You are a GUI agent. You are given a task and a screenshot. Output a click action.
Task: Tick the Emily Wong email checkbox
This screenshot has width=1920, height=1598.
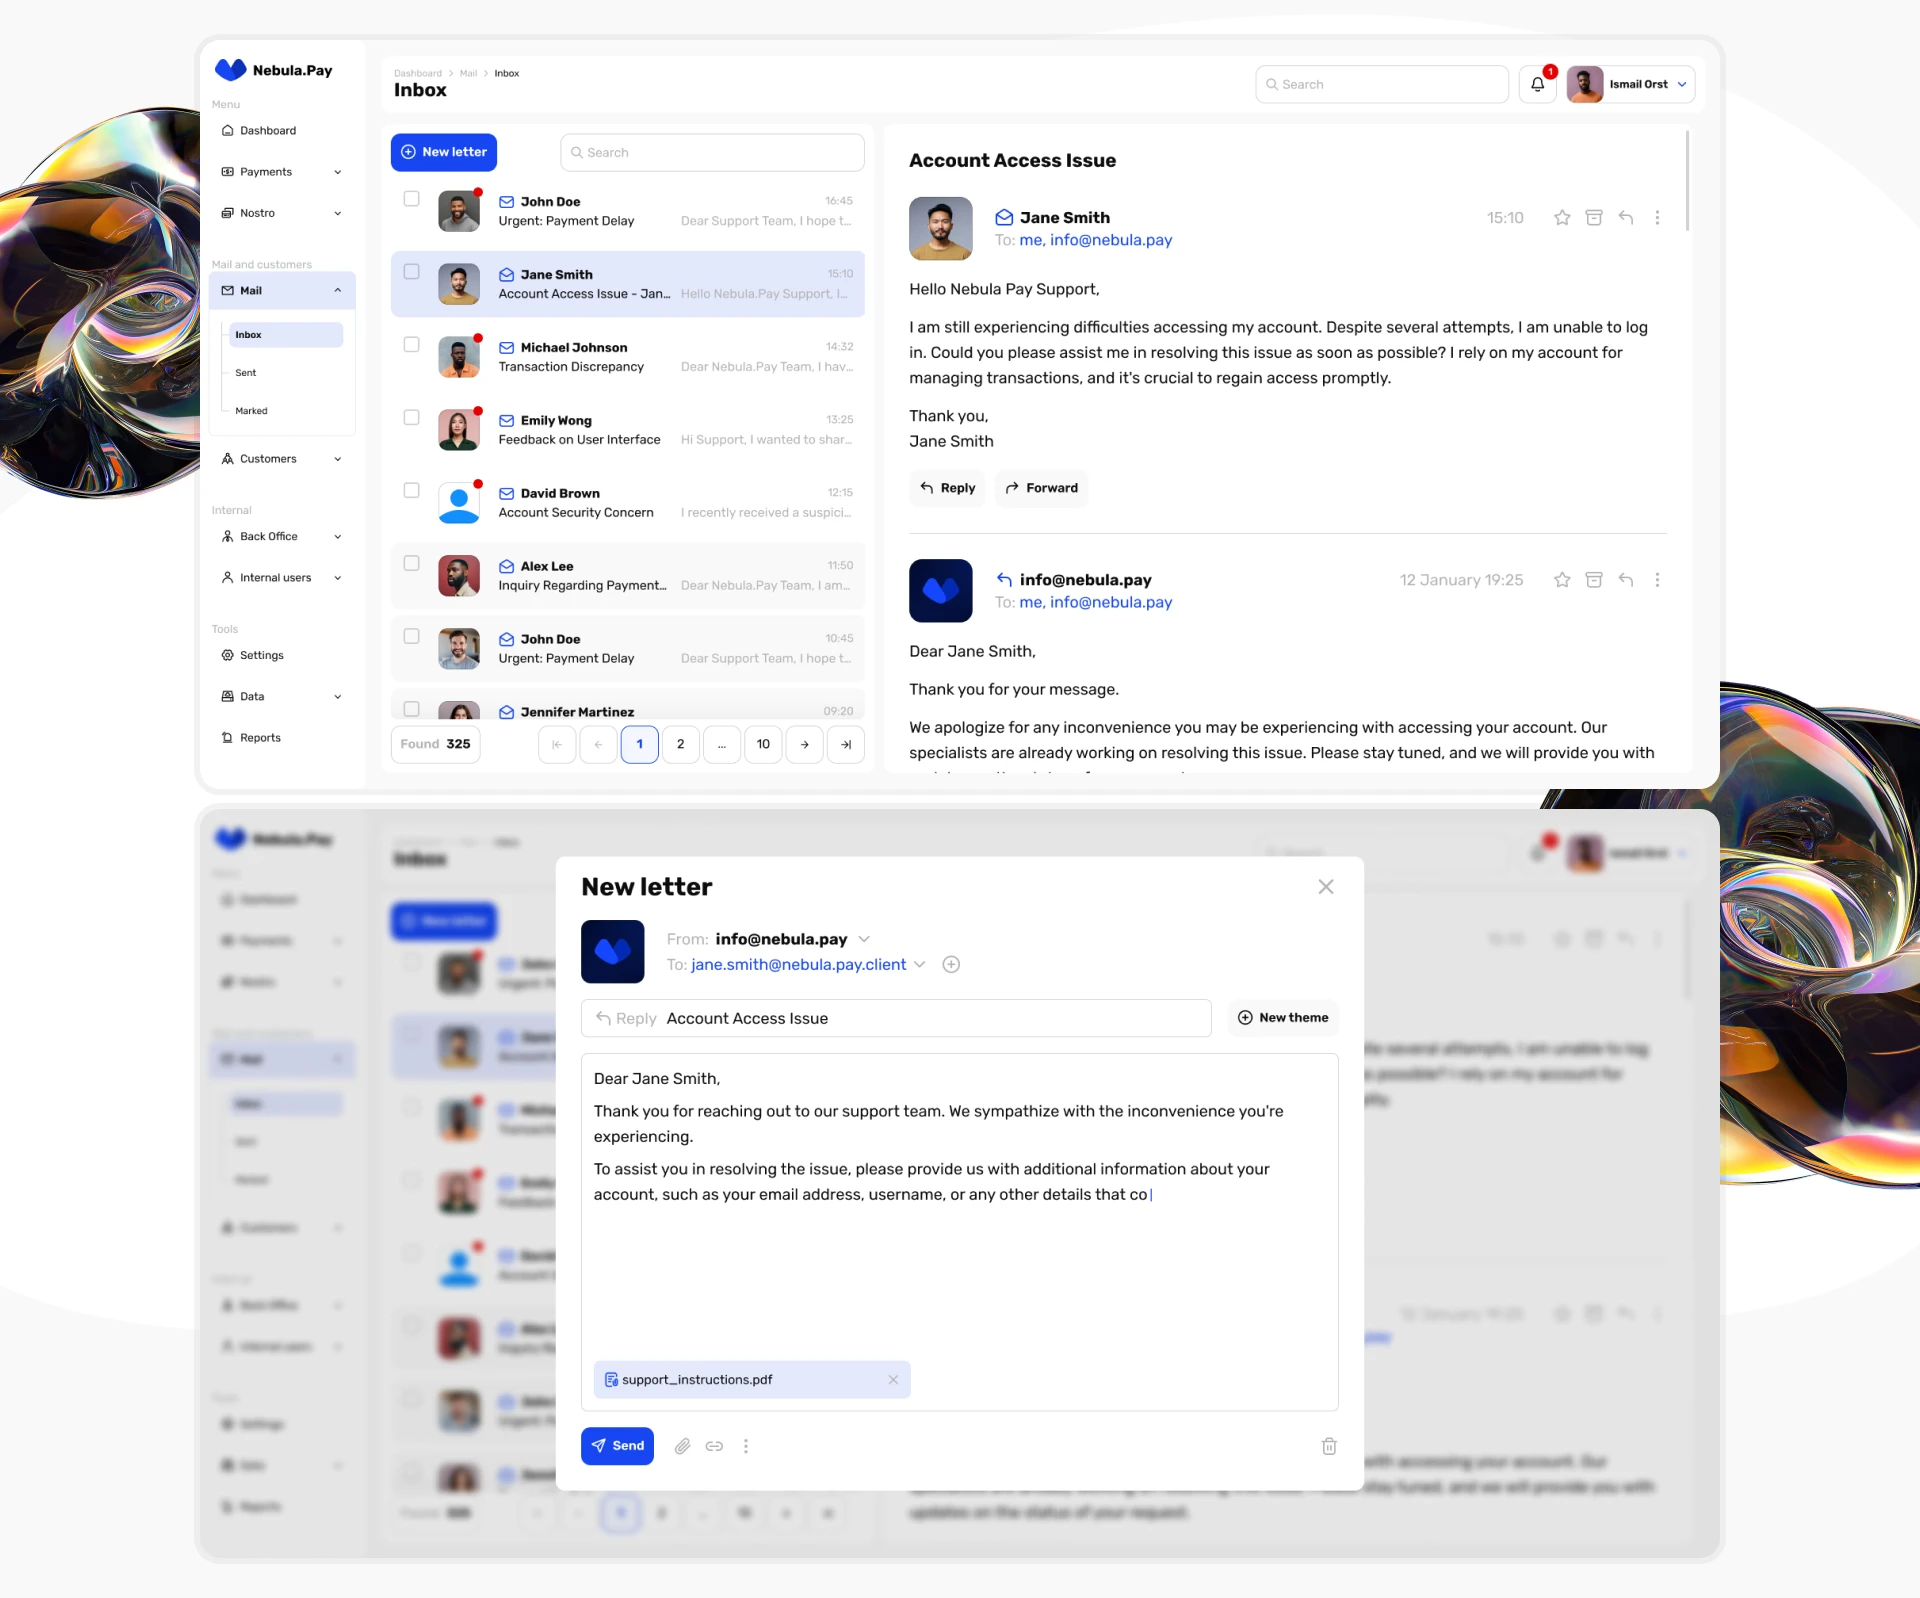(411, 418)
